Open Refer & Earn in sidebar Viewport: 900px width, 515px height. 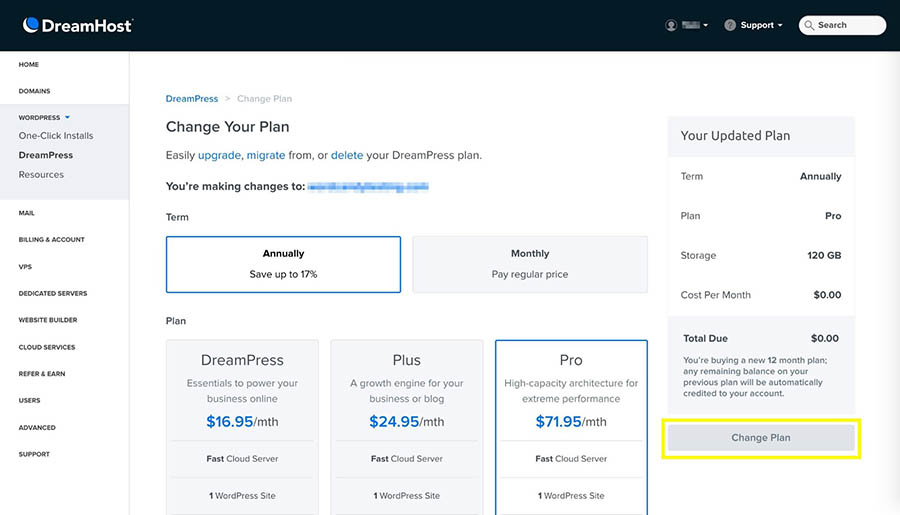[x=42, y=374]
